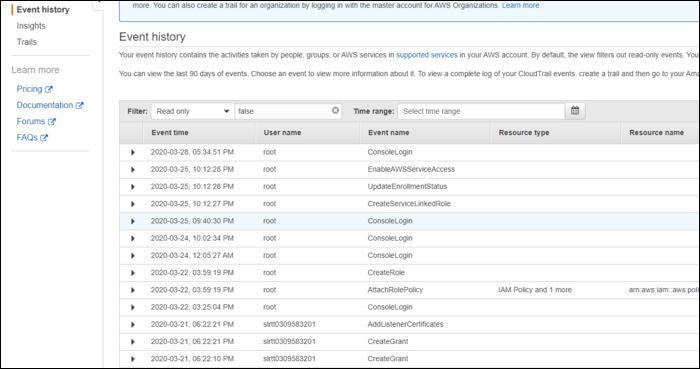
Task: Click 'IAM Policy and 1 more' resource type
Action: click(x=535, y=290)
